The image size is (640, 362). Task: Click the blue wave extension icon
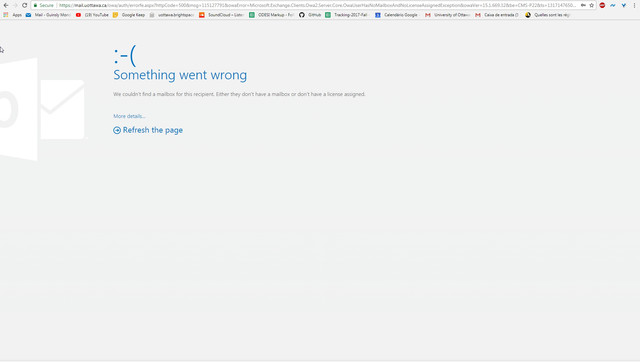pos(613,5)
